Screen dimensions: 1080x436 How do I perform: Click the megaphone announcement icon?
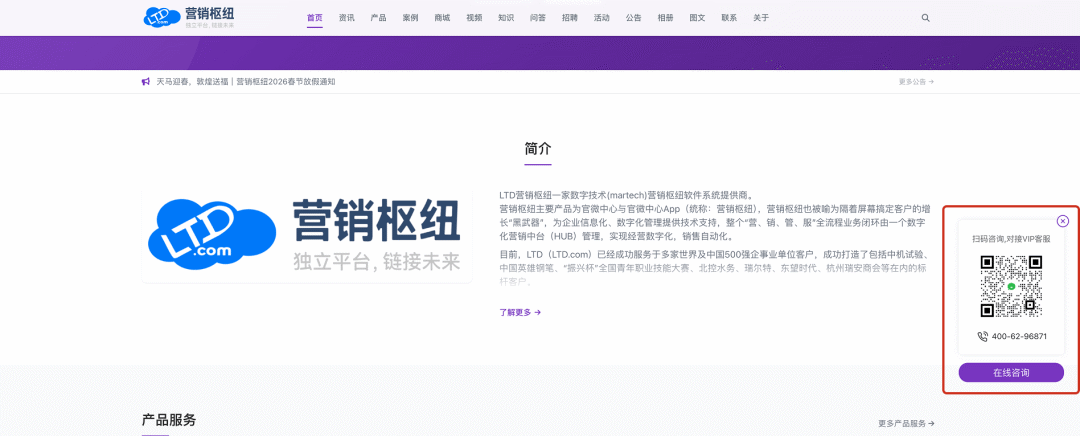point(145,82)
